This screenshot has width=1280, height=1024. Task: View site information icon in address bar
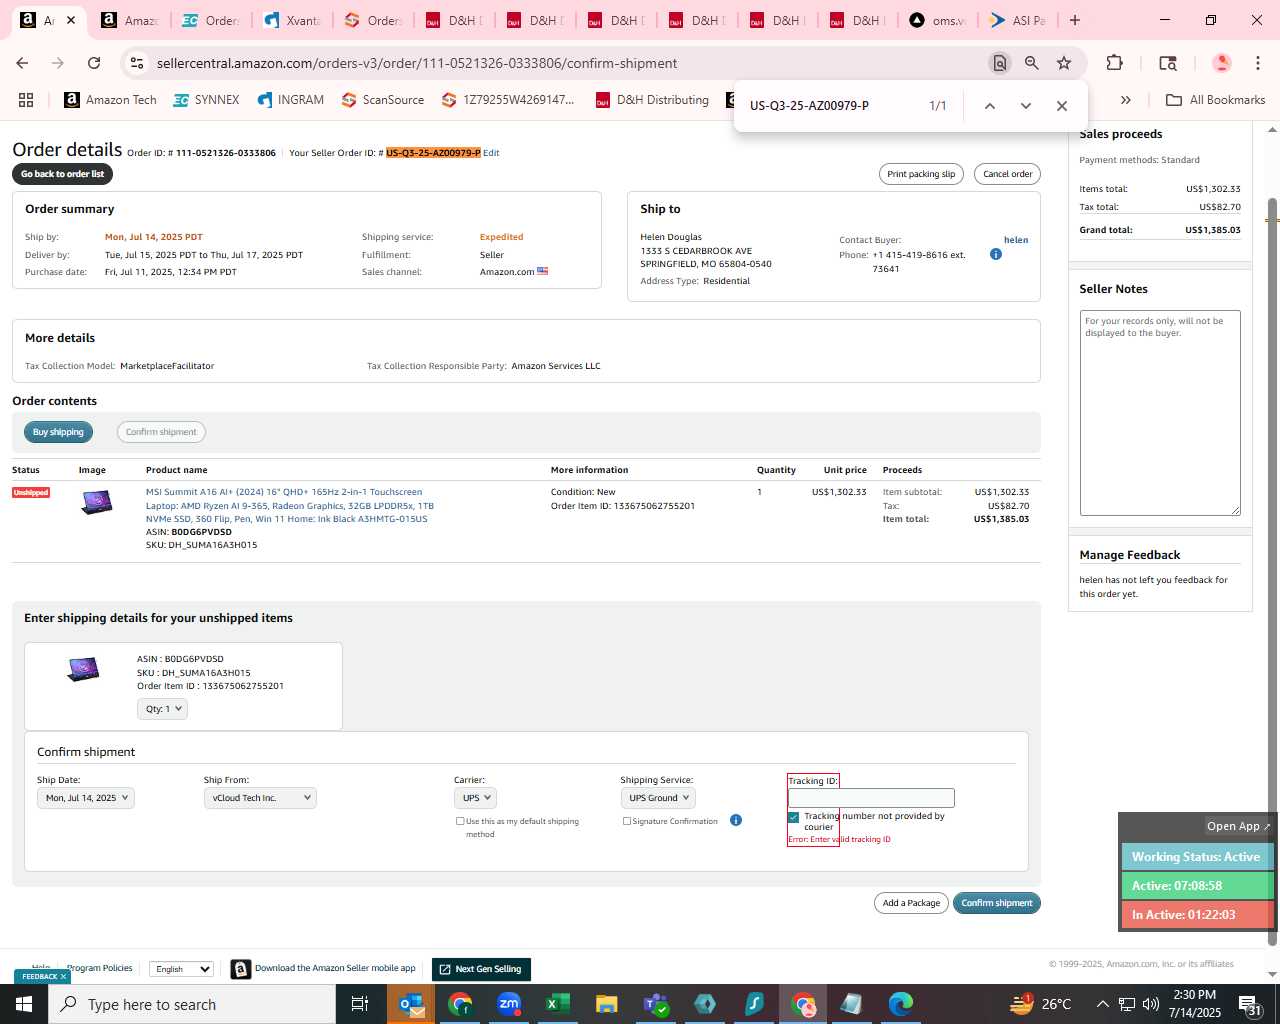(136, 63)
